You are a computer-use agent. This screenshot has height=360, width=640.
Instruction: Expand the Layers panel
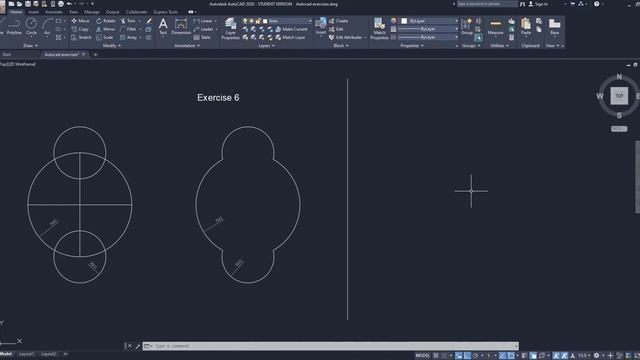point(266,46)
